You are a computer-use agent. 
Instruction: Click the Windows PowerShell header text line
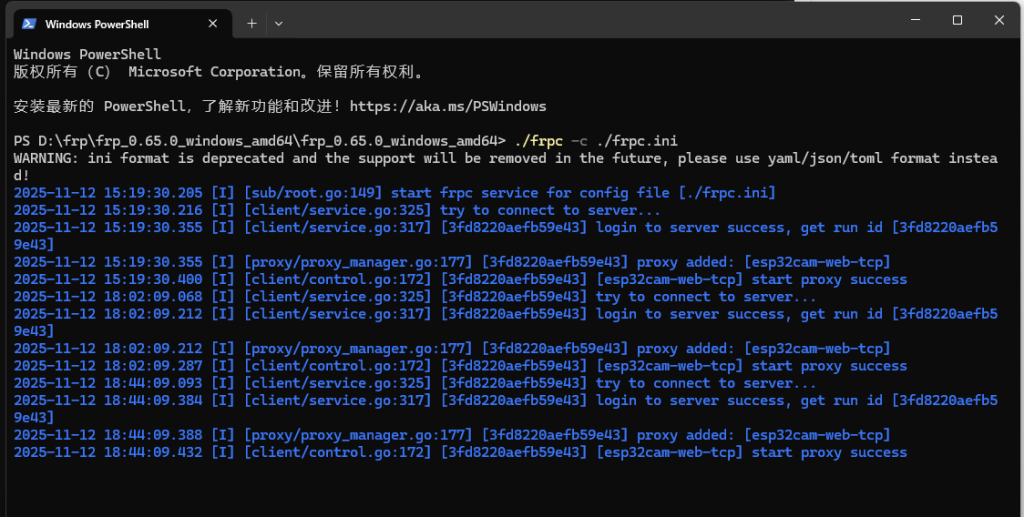point(87,54)
